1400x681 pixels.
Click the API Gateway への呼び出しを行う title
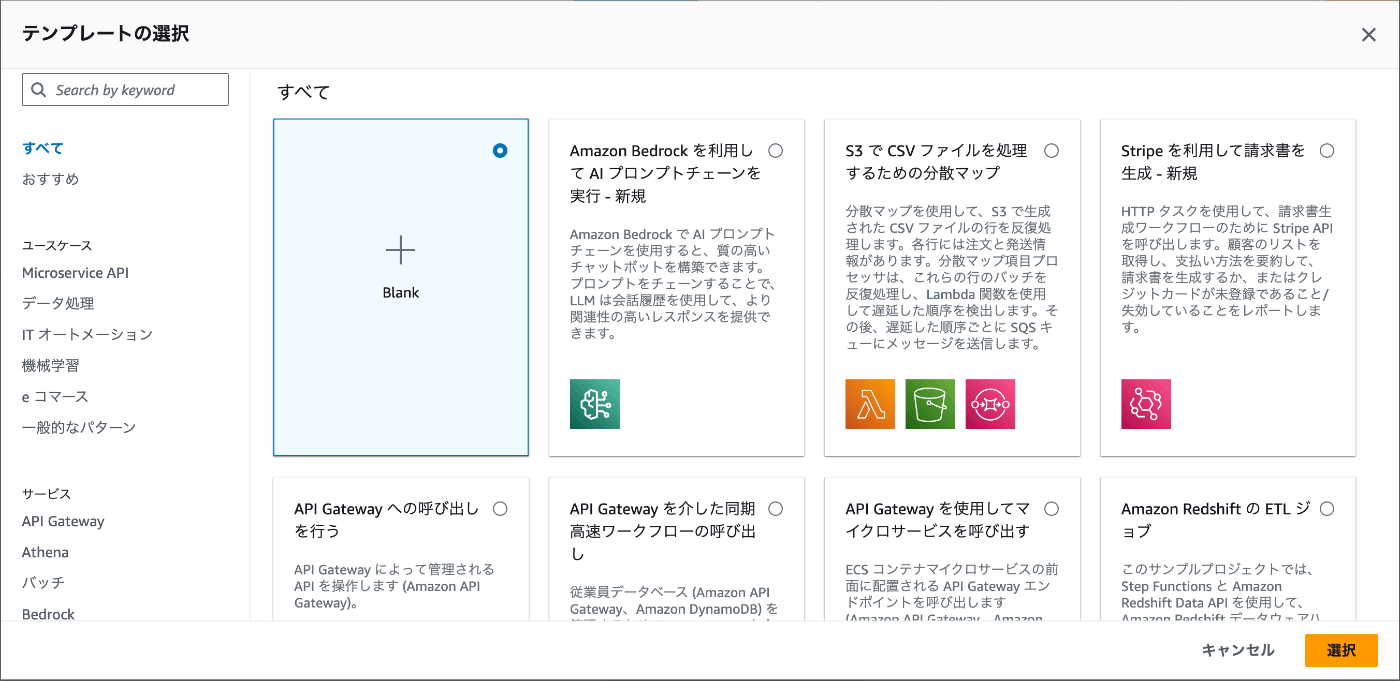click(x=387, y=520)
